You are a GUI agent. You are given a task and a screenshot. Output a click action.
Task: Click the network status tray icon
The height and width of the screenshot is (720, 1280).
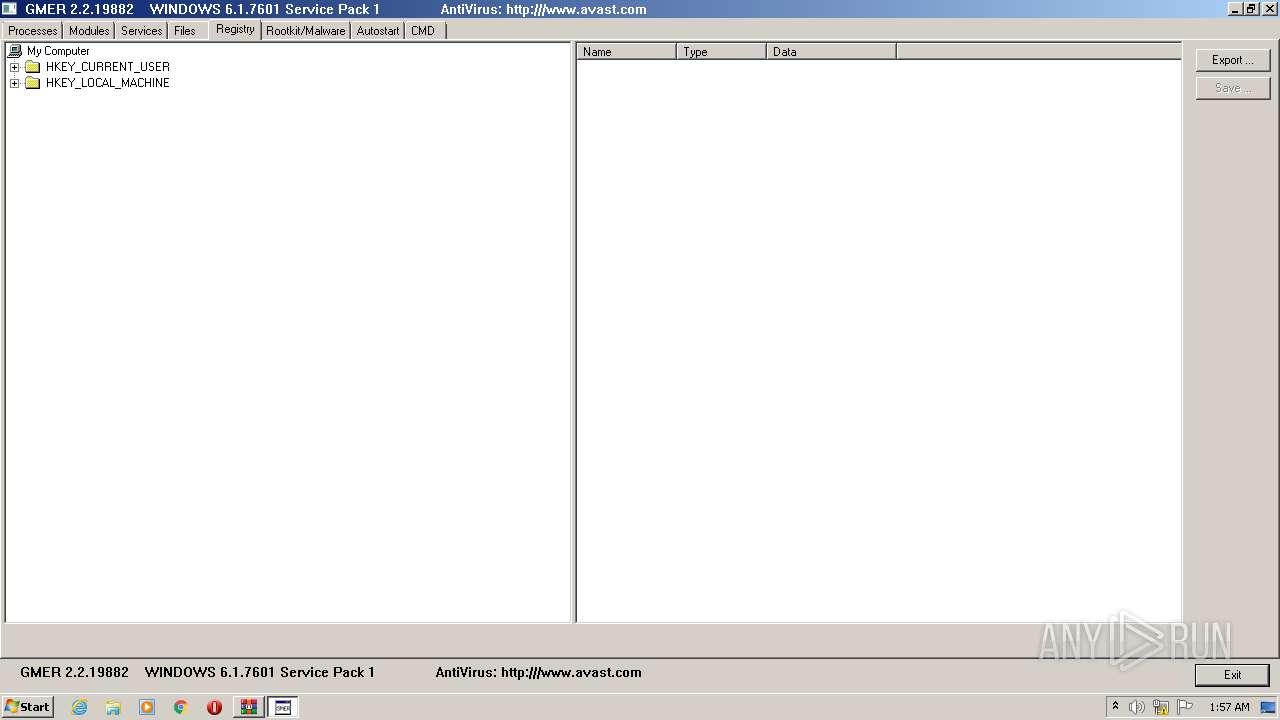(x=1161, y=707)
